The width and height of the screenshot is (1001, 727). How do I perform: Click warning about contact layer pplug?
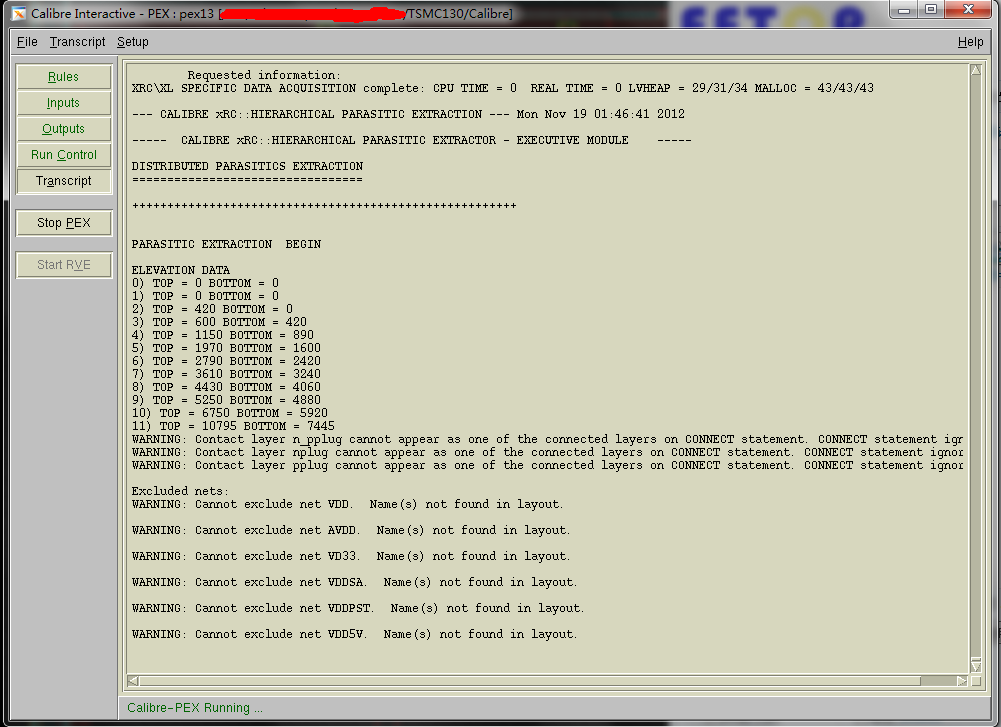[x=548, y=465]
